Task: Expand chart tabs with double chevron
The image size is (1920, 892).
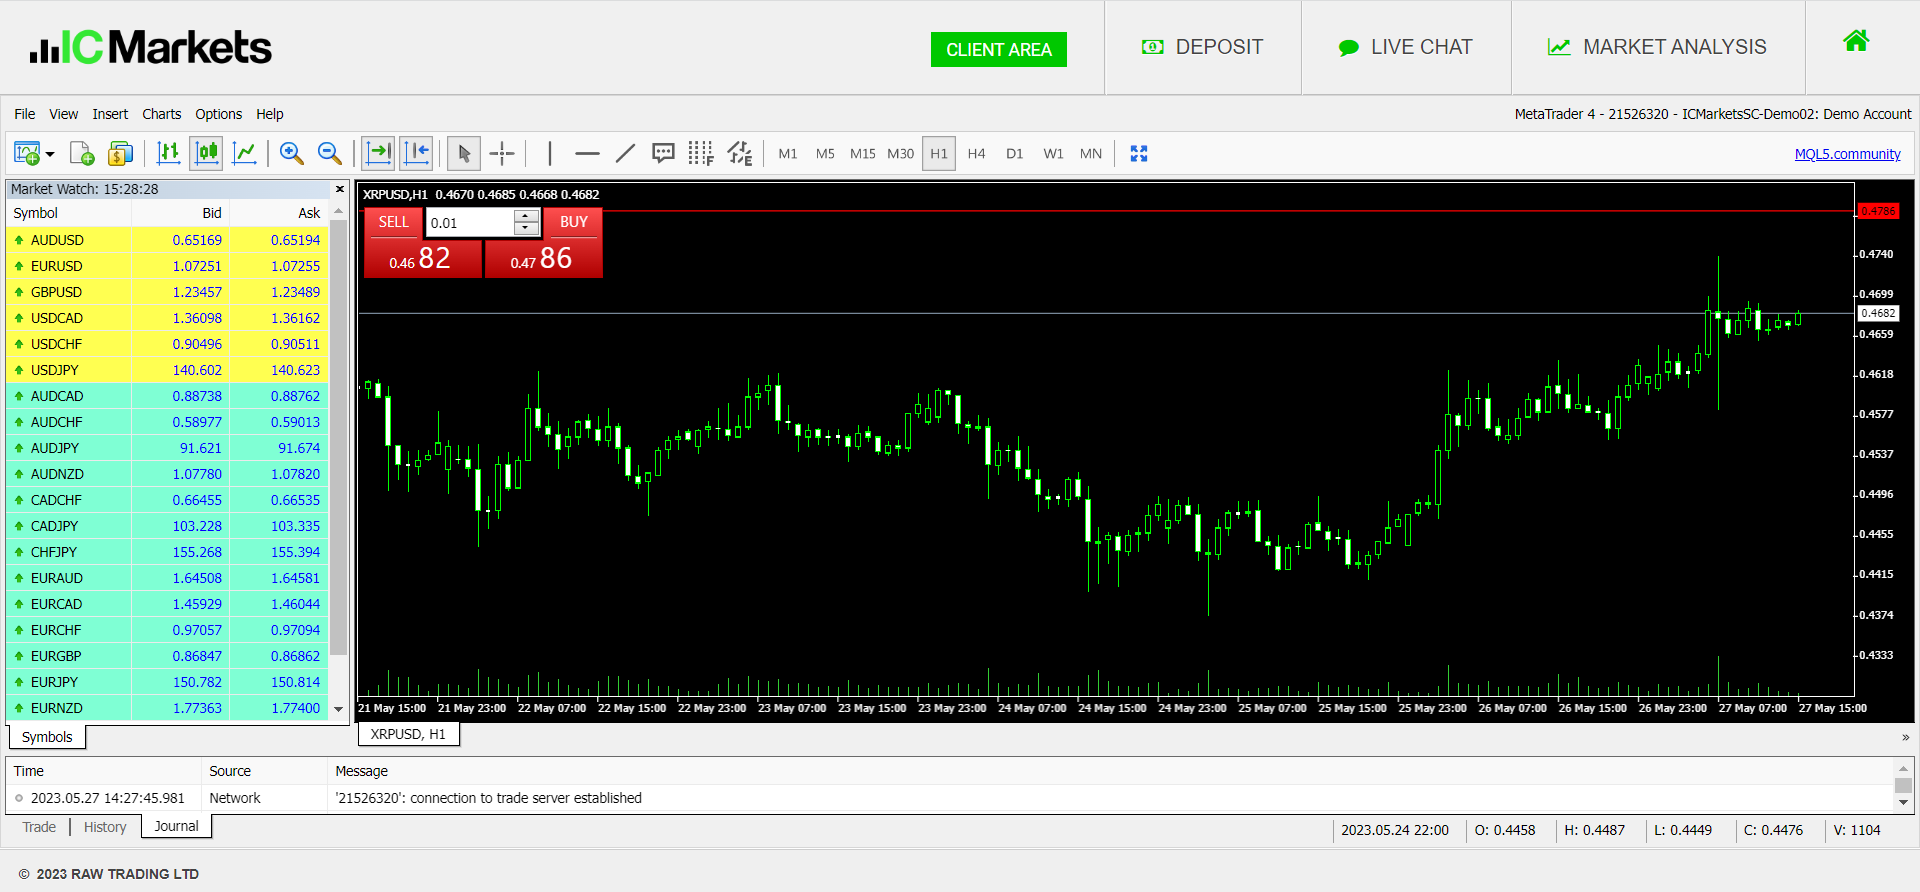Action: tap(1905, 737)
